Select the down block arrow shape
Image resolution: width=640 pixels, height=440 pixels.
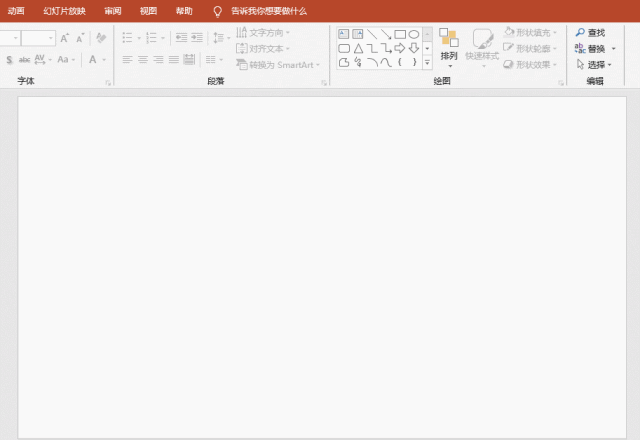click(414, 48)
